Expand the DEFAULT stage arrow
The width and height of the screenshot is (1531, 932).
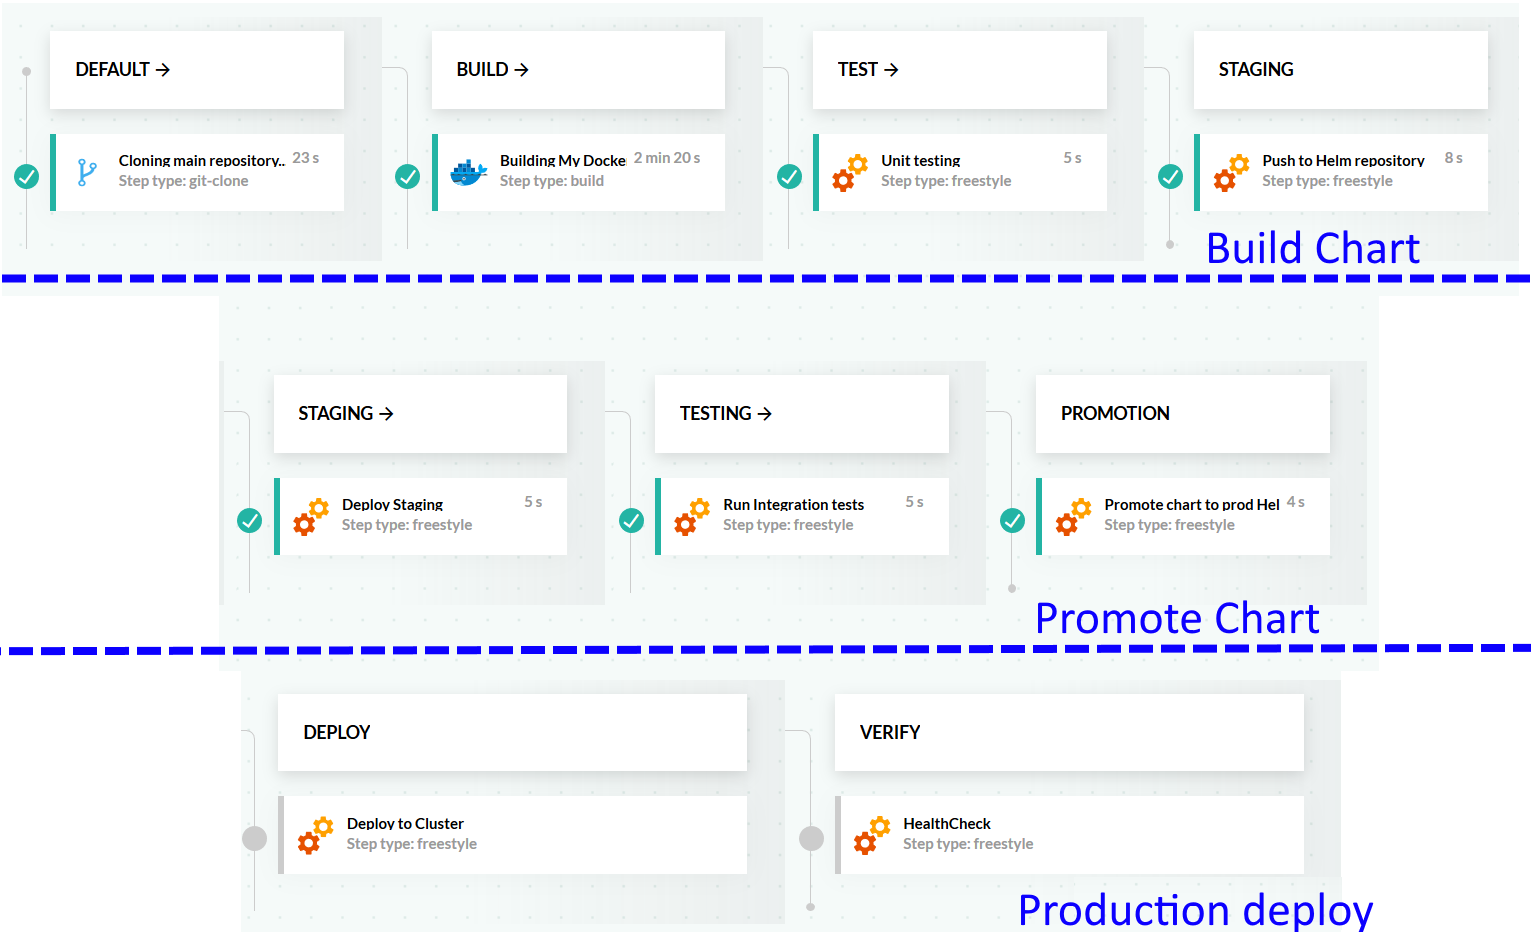click(163, 70)
